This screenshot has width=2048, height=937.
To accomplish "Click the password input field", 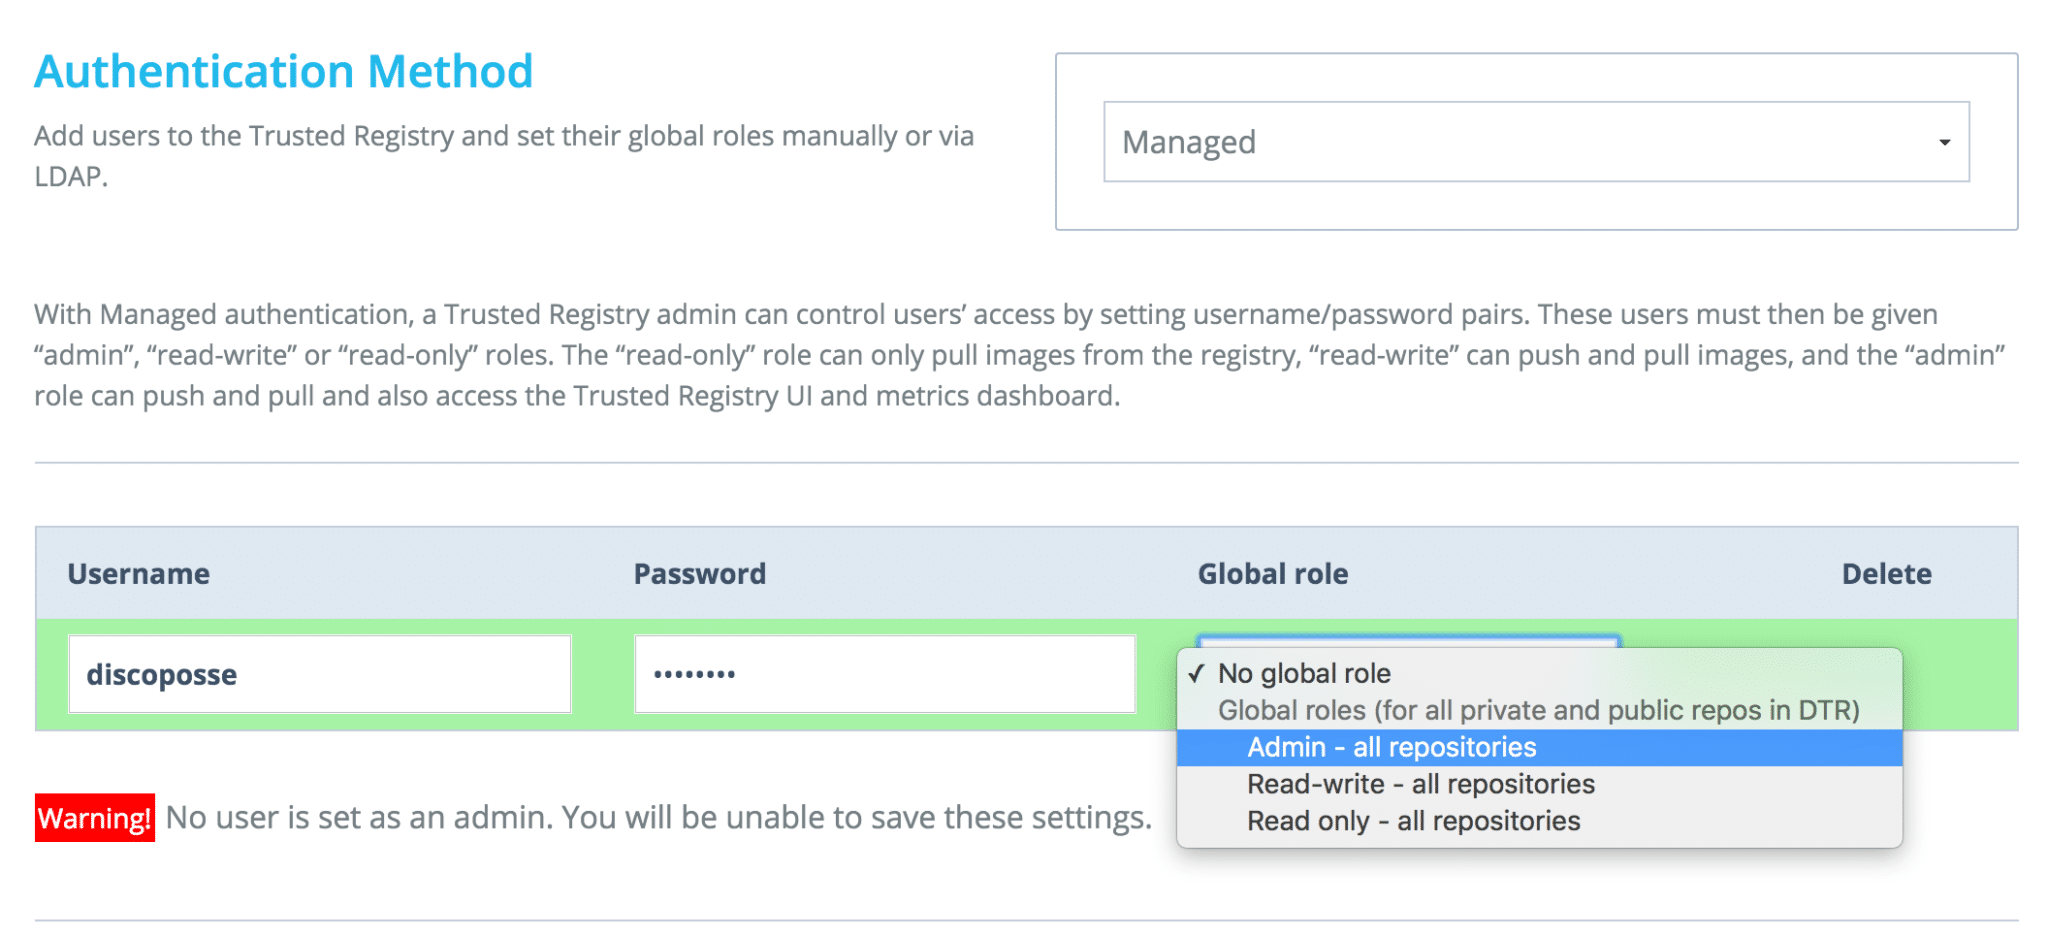I will 885,674.
